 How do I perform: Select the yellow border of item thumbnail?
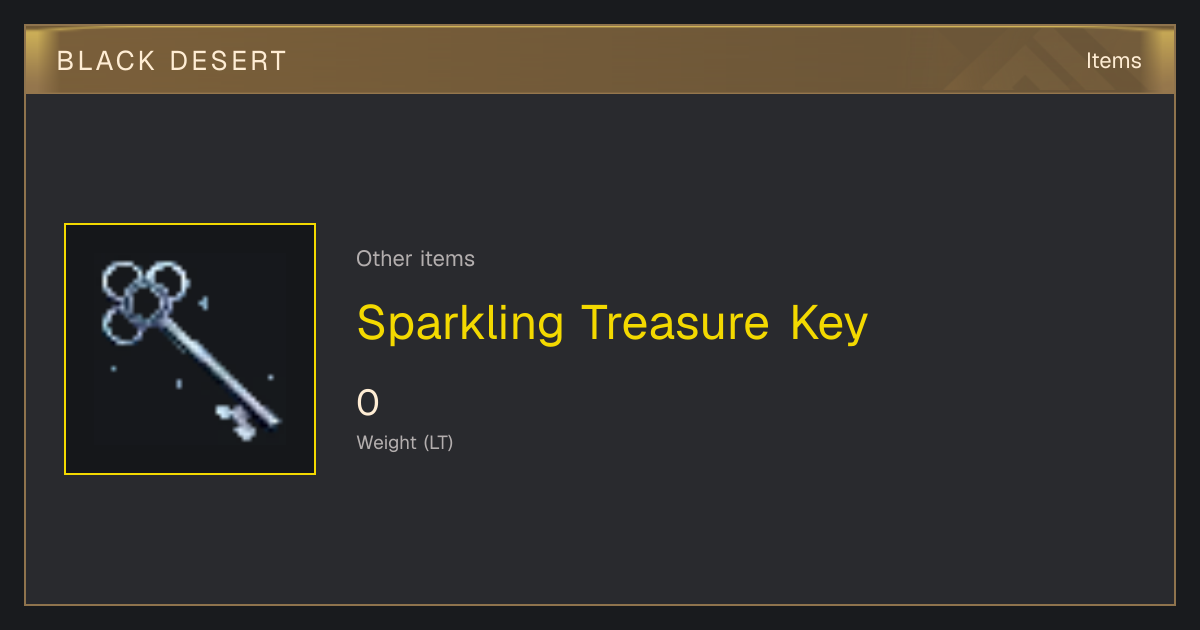point(190,224)
